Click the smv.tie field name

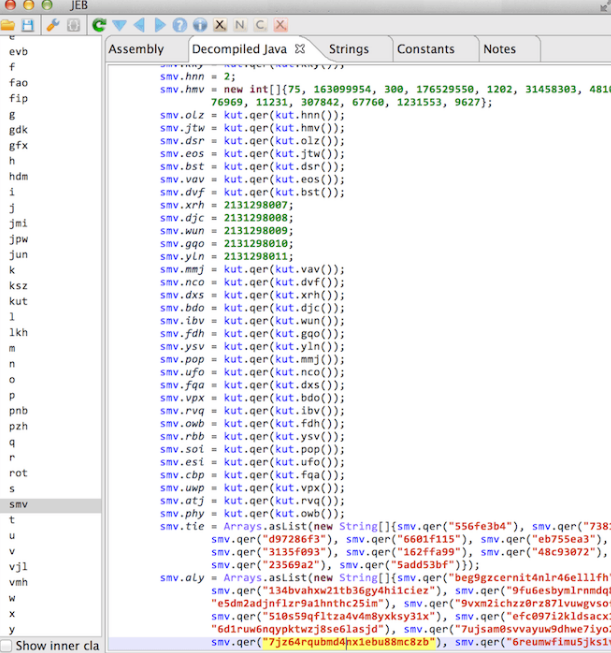(x=182, y=526)
